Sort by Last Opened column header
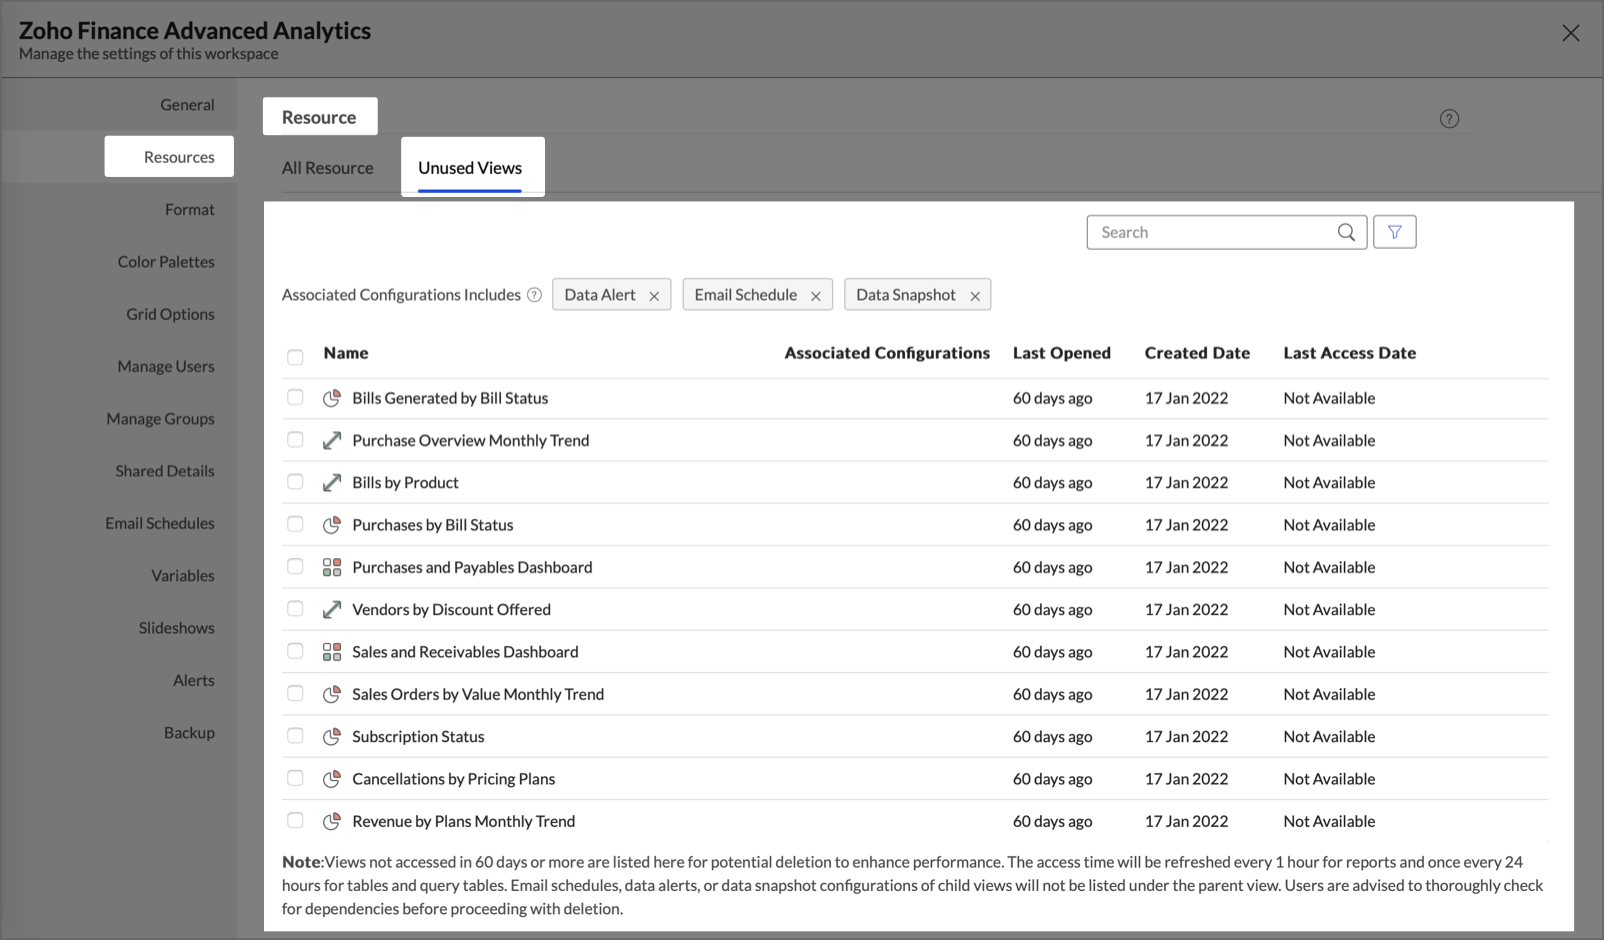The width and height of the screenshot is (1604, 940). 1062,353
